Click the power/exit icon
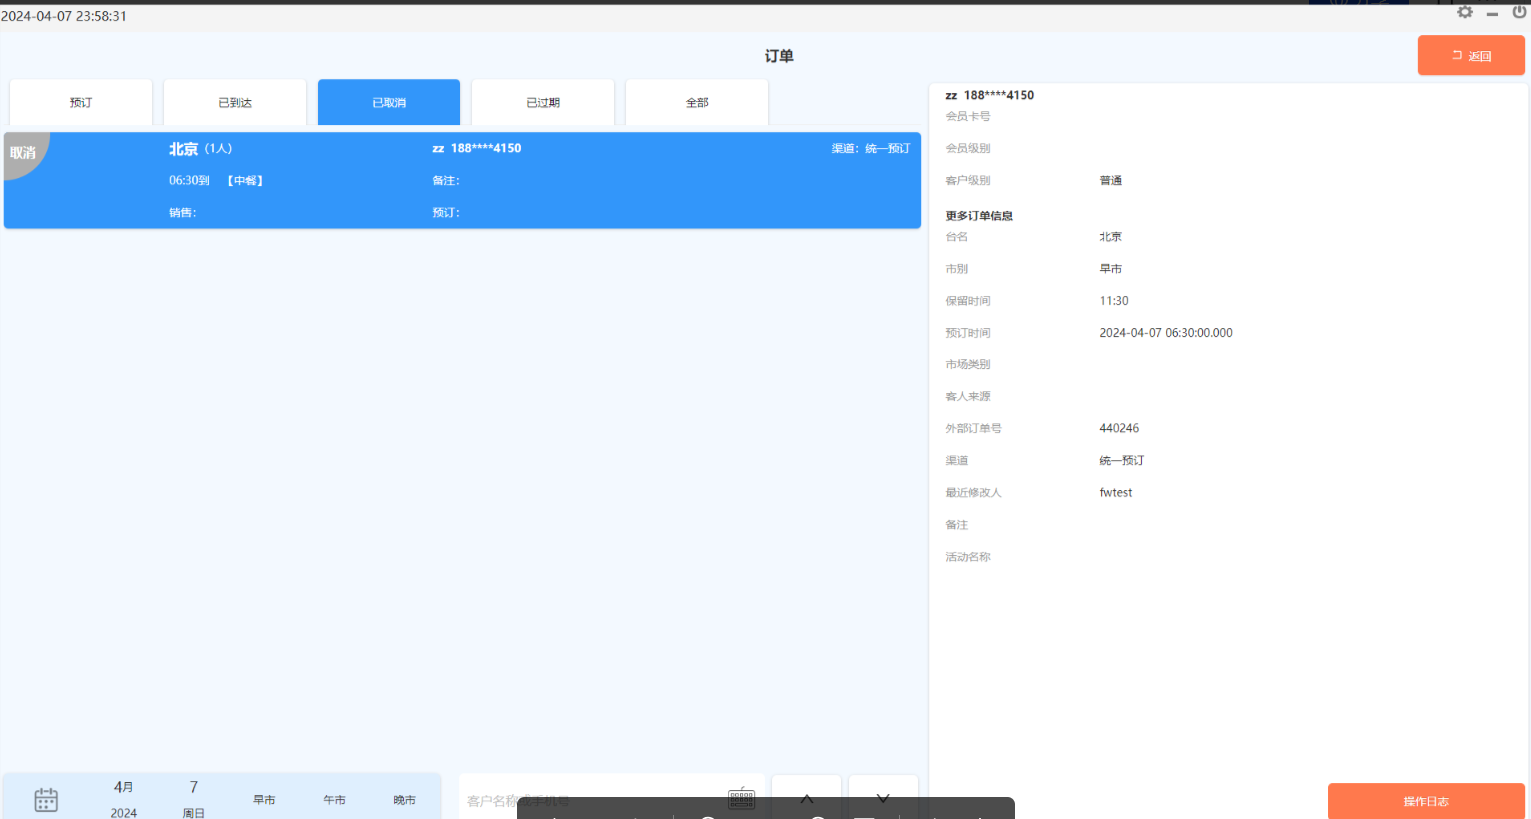 tap(1519, 12)
